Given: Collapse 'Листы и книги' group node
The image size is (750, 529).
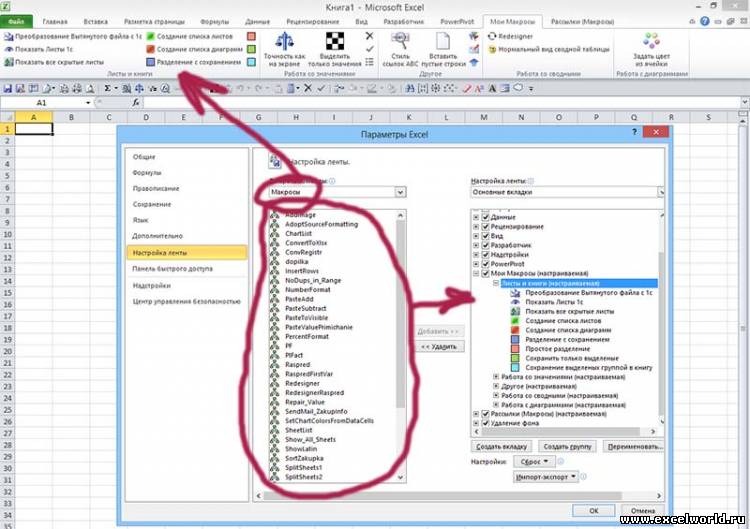Looking at the screenshot, I should tap(496, 283).
